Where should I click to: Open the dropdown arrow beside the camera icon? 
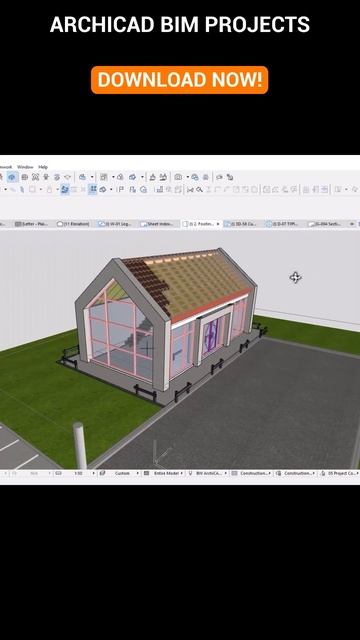click(x=187, y=177)
